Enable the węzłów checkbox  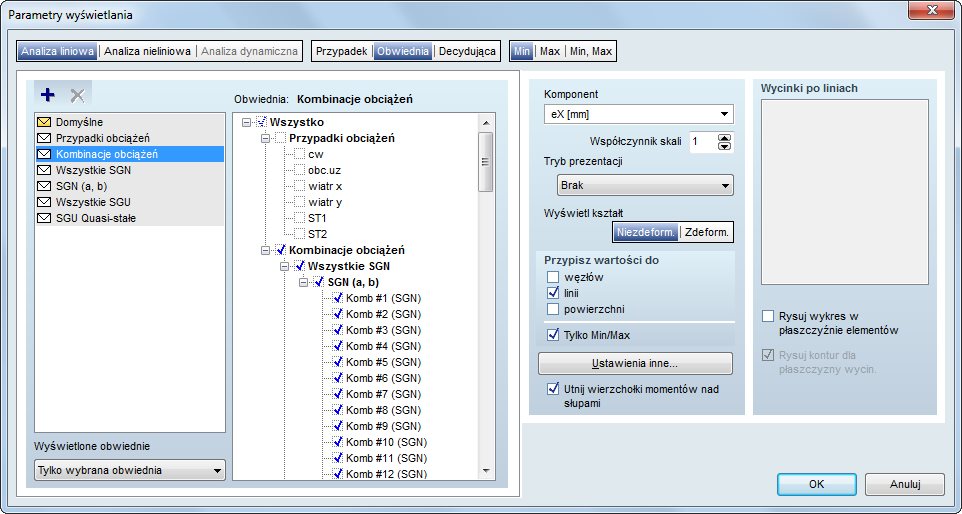click(554, 277)
